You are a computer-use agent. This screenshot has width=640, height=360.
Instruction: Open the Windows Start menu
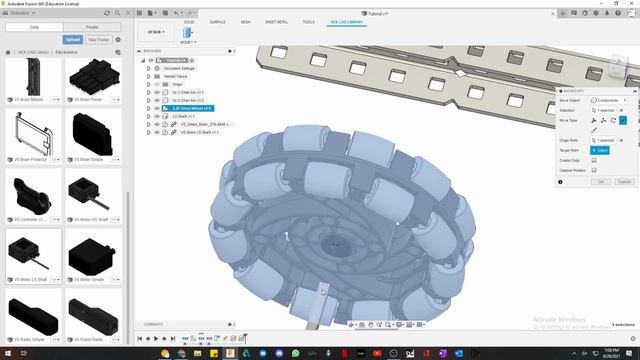click(8, 353)
